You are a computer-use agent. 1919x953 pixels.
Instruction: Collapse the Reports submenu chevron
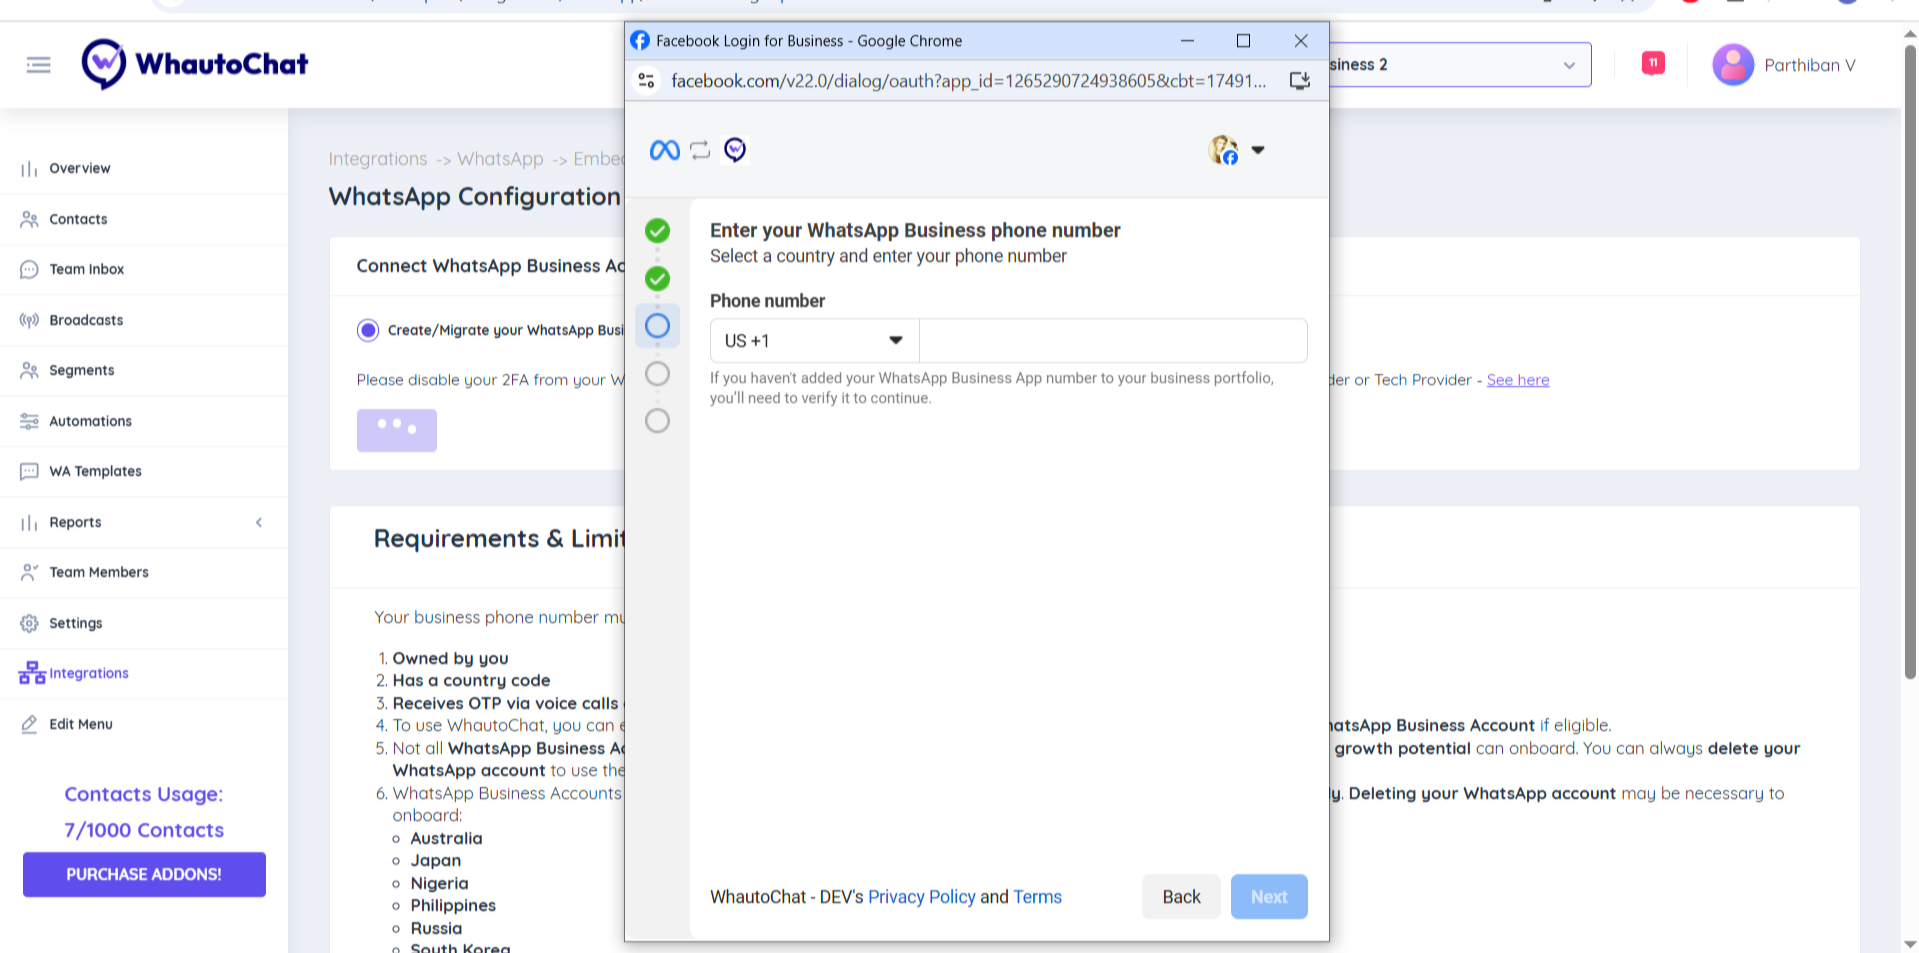pos(259,523)
